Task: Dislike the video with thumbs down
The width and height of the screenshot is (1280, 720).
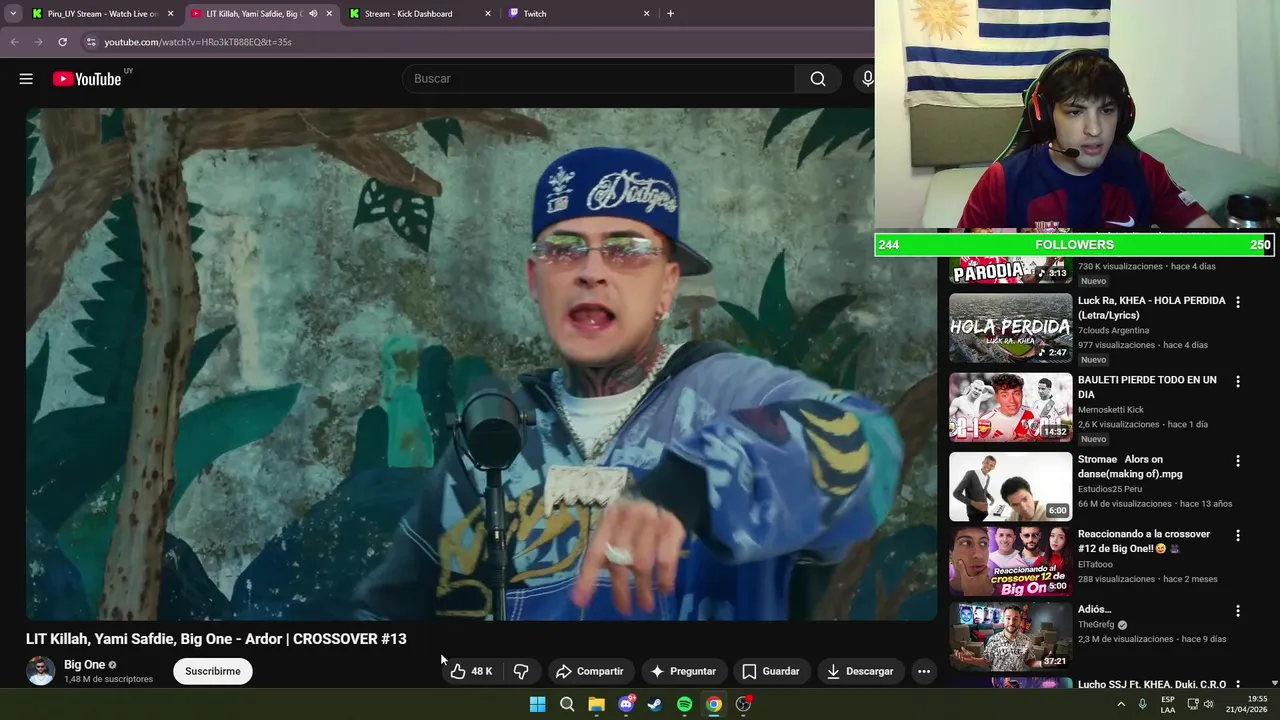Action: 521,671
